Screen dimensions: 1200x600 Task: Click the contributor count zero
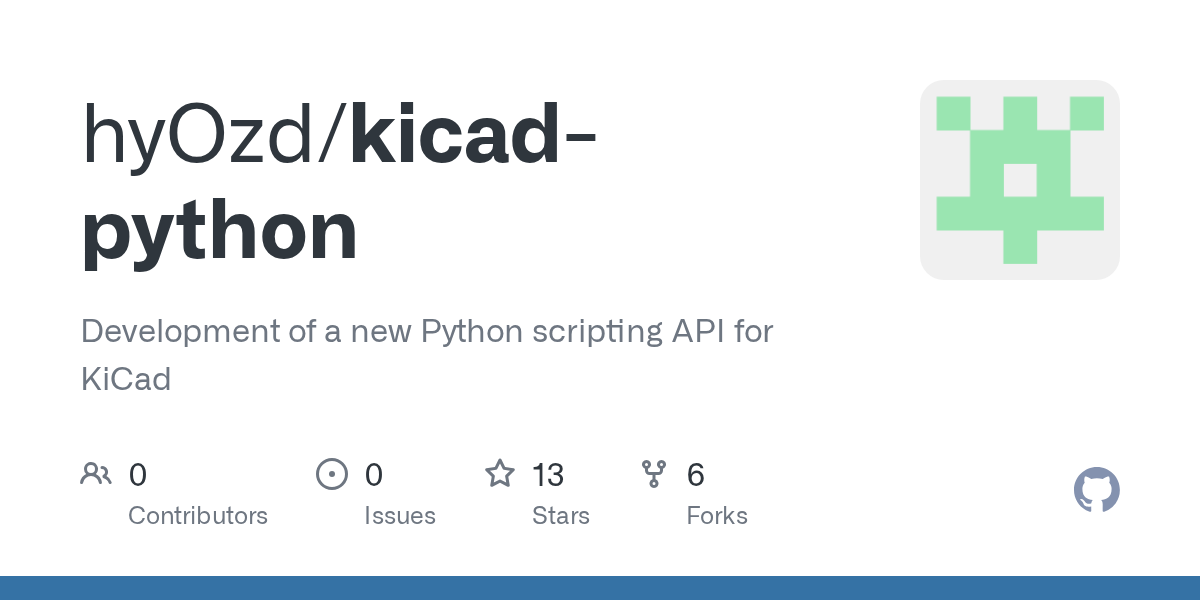[138, 475]
